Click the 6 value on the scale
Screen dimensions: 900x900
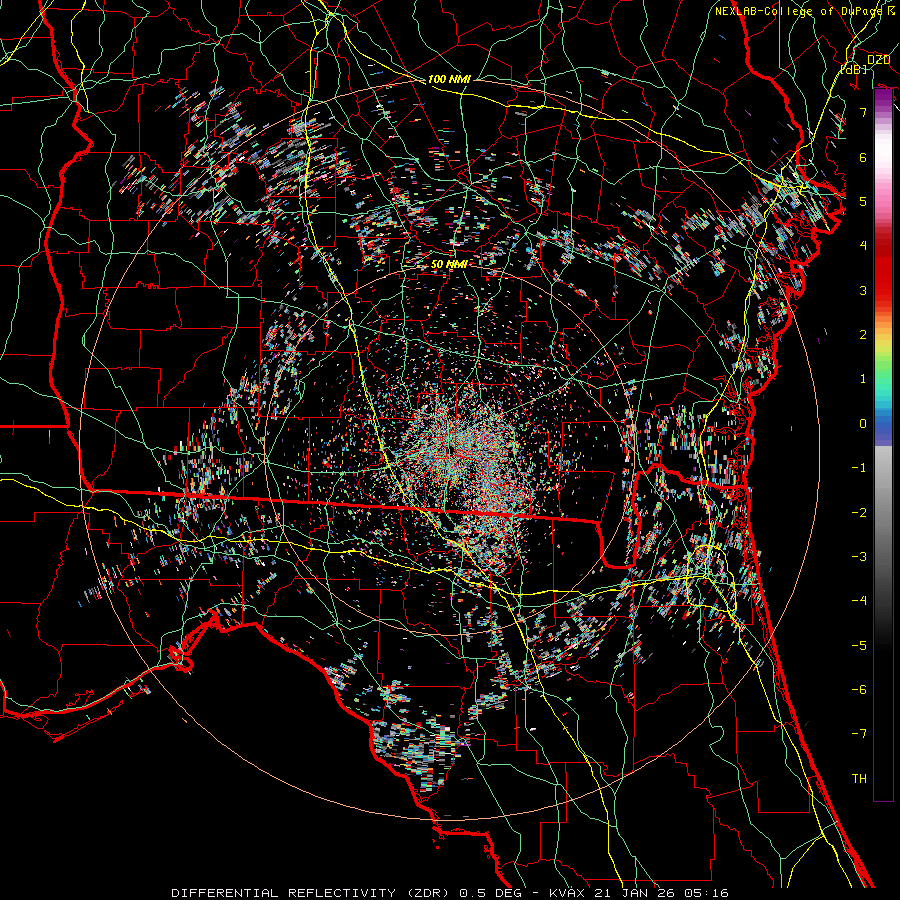[x=863, y=157]
